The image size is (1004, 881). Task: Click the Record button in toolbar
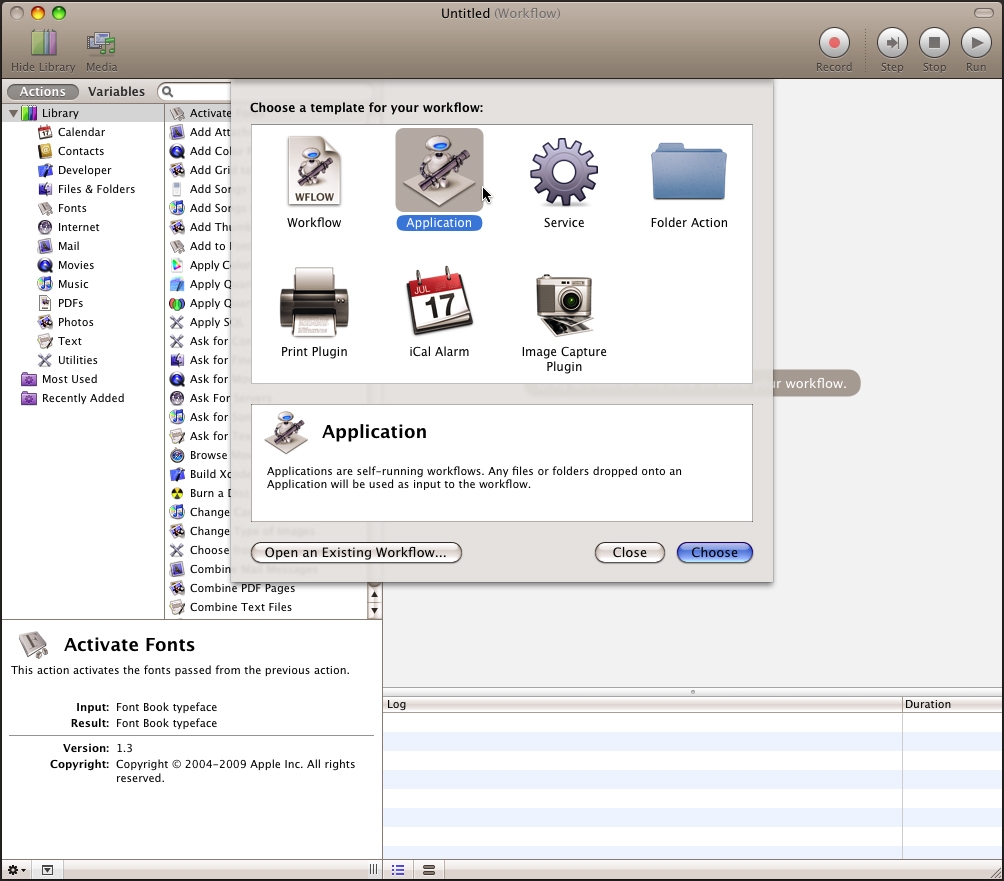834,43
